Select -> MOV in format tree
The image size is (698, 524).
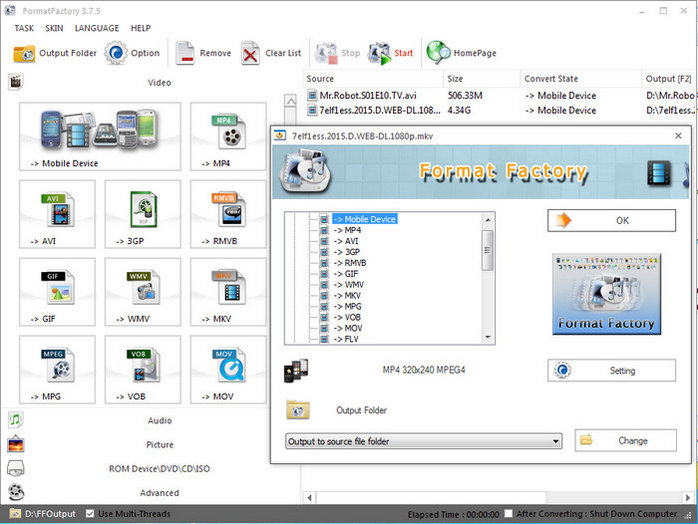pos(348,328)
